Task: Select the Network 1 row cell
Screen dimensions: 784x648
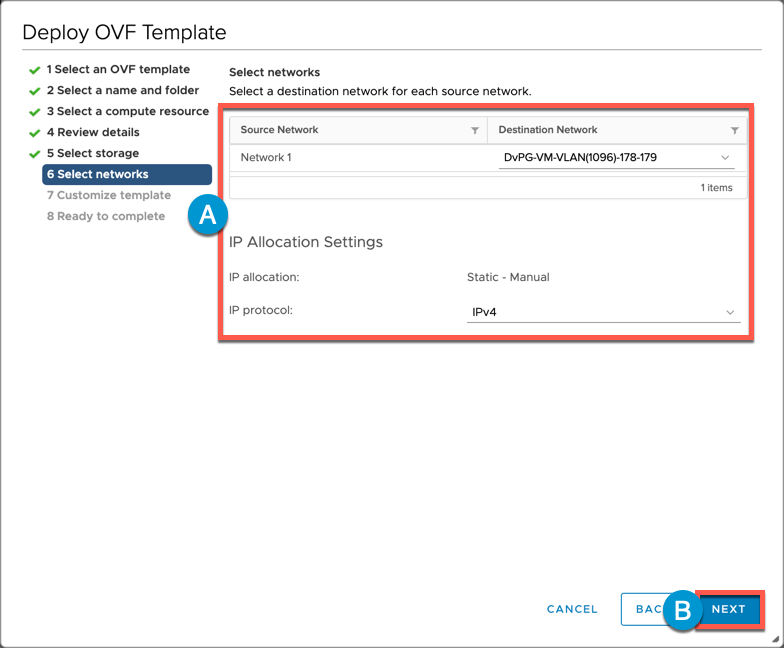Action: tap(266, 158)
